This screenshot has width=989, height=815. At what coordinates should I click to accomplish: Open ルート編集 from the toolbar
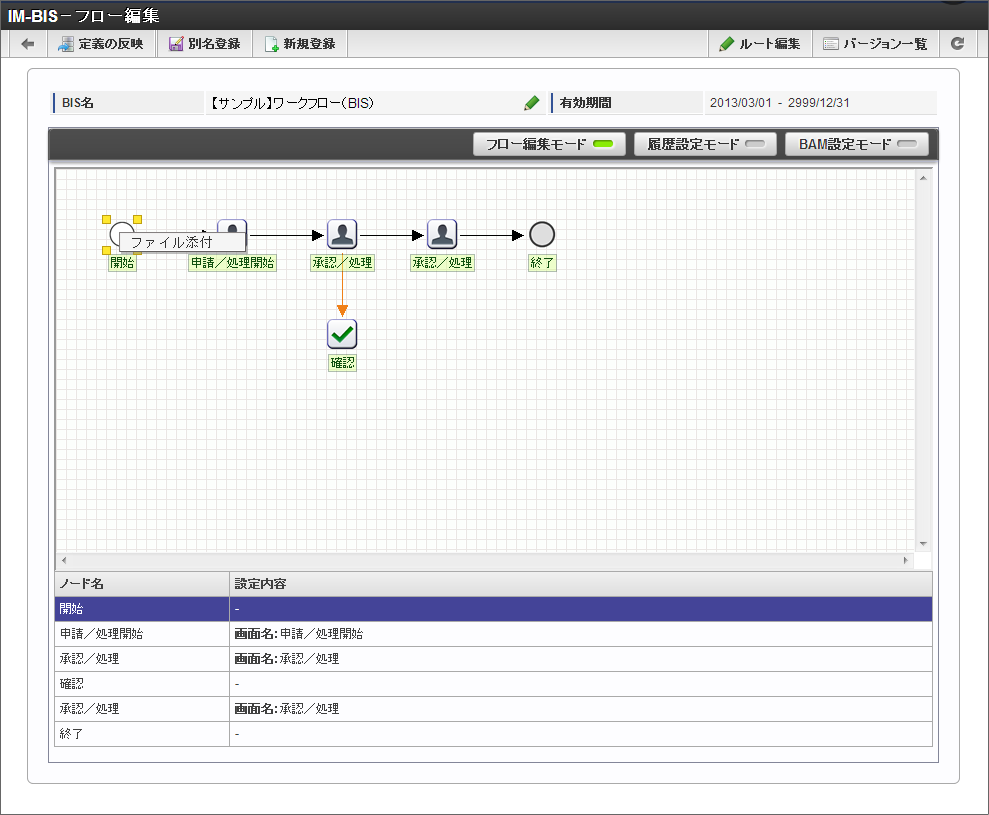pos(760,44)
